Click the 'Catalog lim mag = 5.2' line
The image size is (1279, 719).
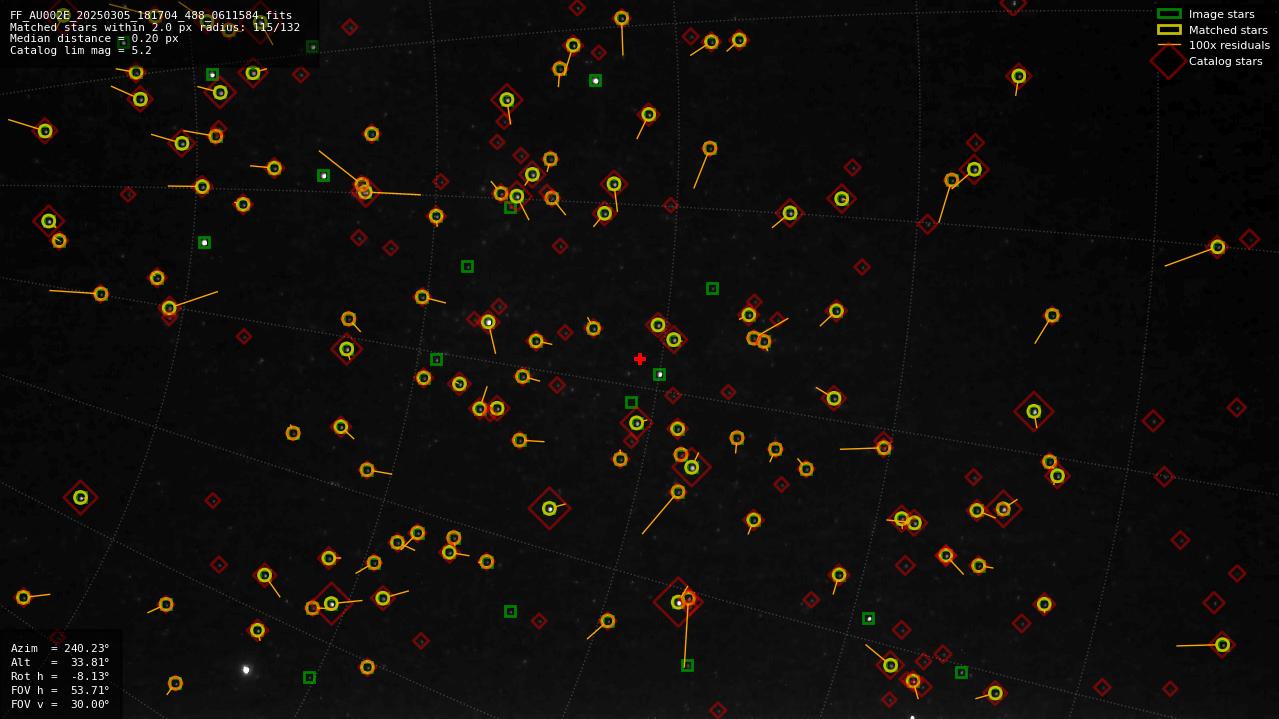[x=81, y=50]
